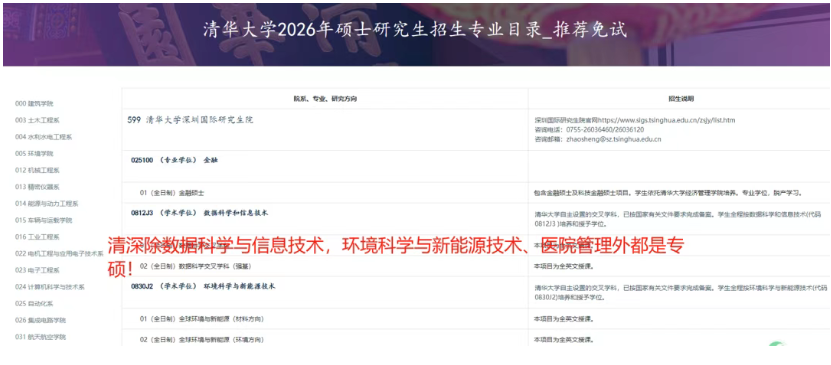
Task: Open 015 车辆与运载学院 sidebar item
Action: pyautogui.click(x=43, y=220)
